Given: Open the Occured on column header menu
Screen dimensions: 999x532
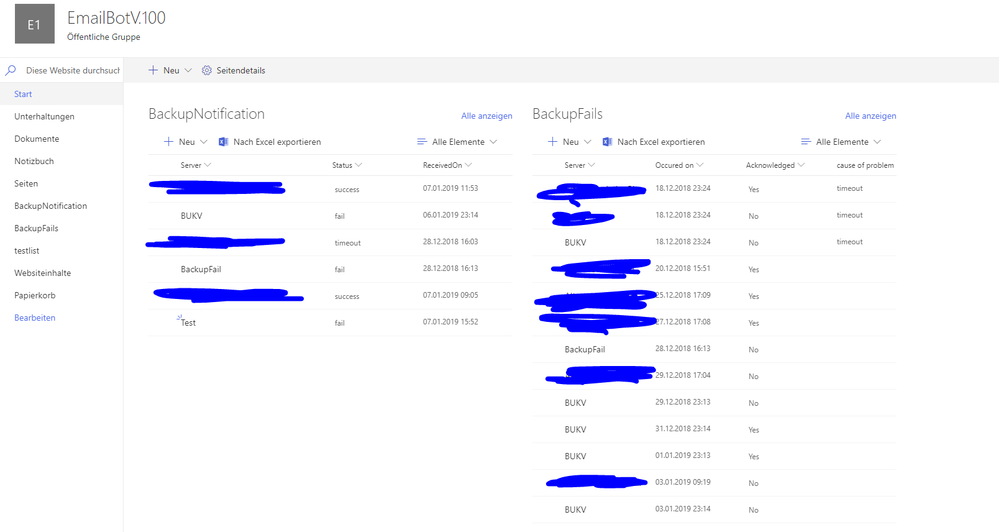Looking at the screenshot, I should click(x=679, y=165).
